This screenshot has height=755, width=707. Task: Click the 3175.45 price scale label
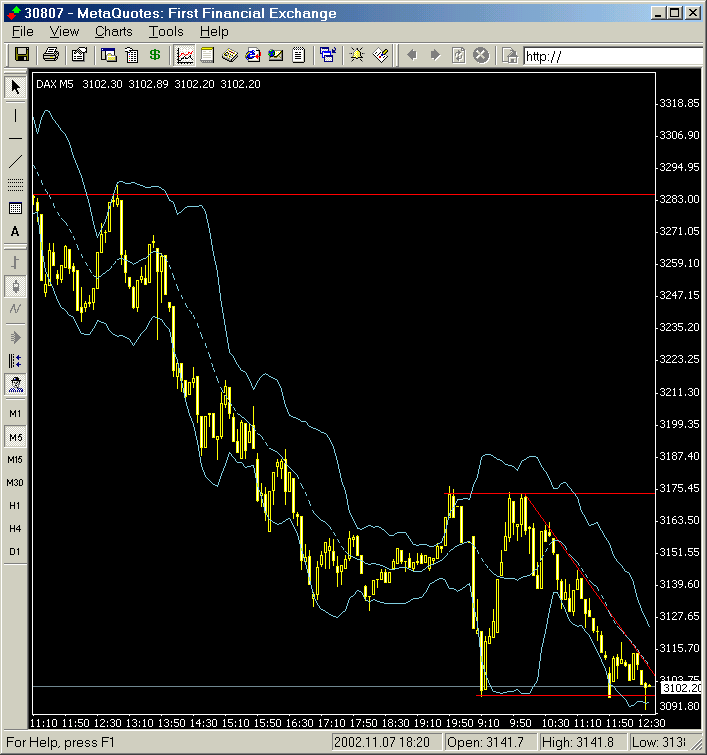click(x=679, y=488)
